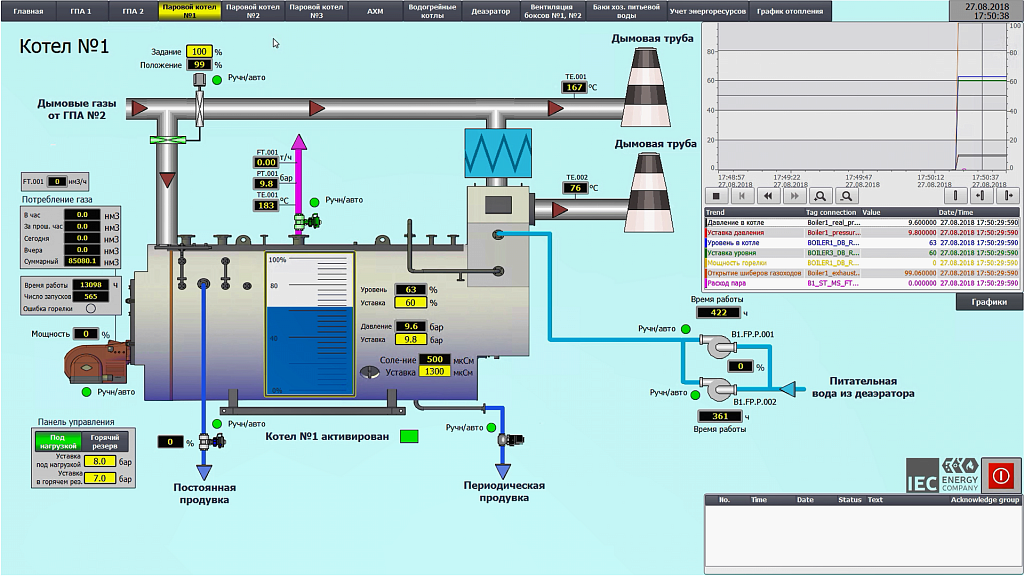This screenshot has height=576, width=1024.
Task: Open the 'Деаэратор' tab
Action: click(x=490, y=11)
